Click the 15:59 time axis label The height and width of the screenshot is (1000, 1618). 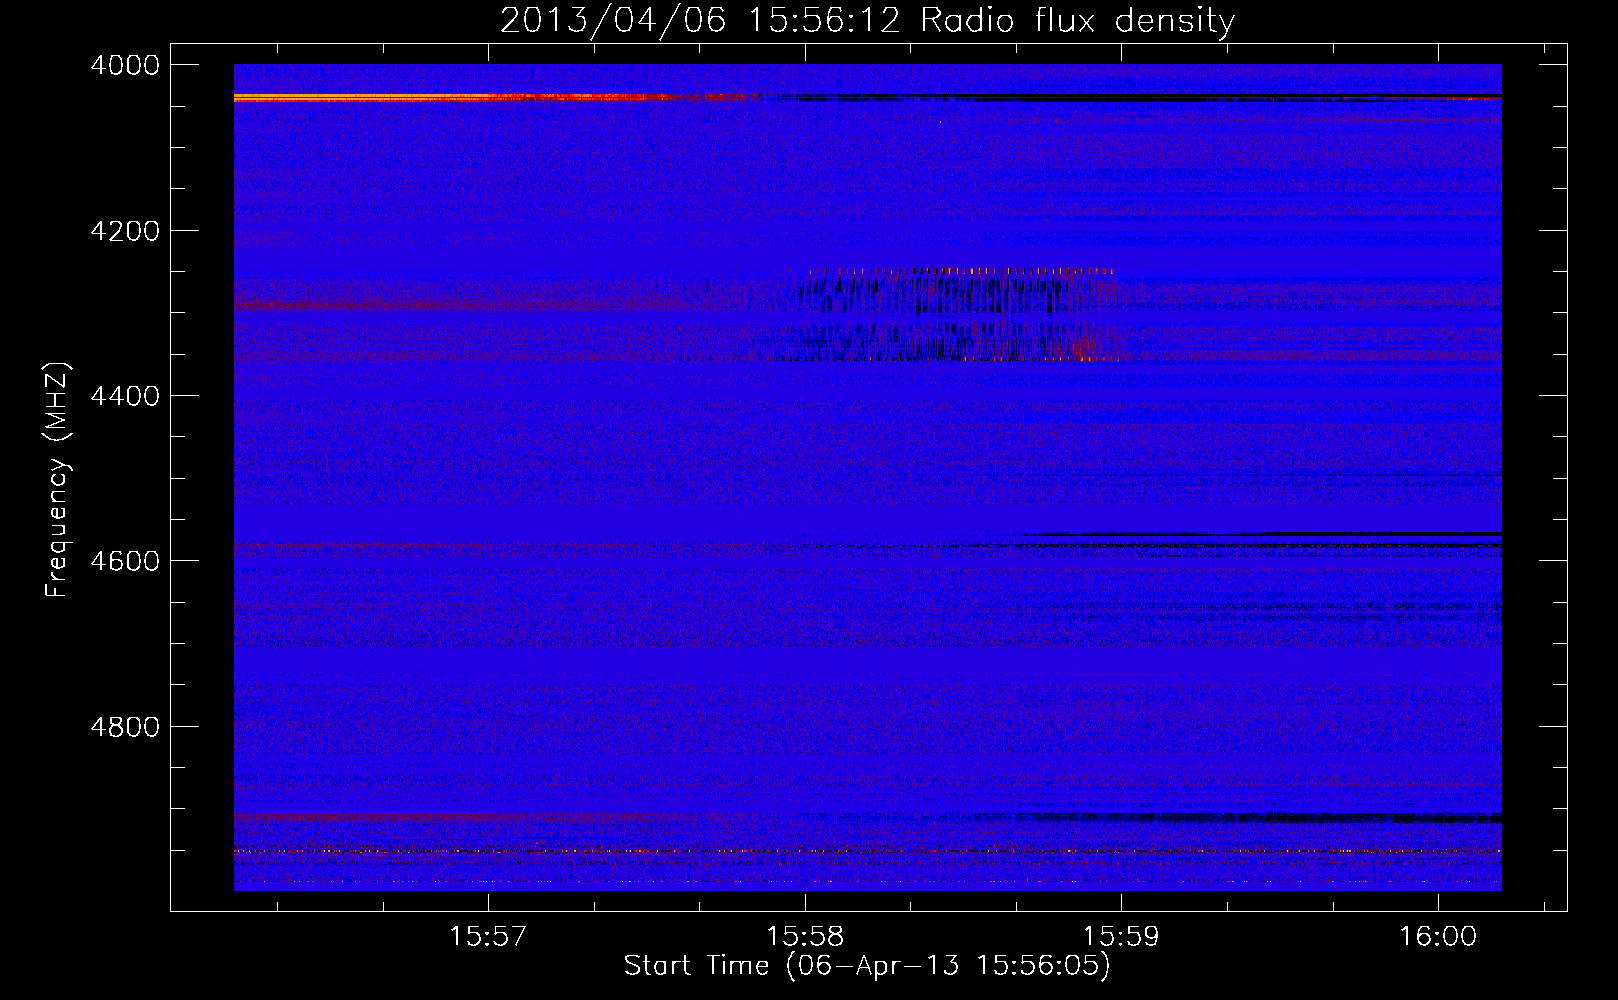pyautogui.click(x=1122, y=936)
